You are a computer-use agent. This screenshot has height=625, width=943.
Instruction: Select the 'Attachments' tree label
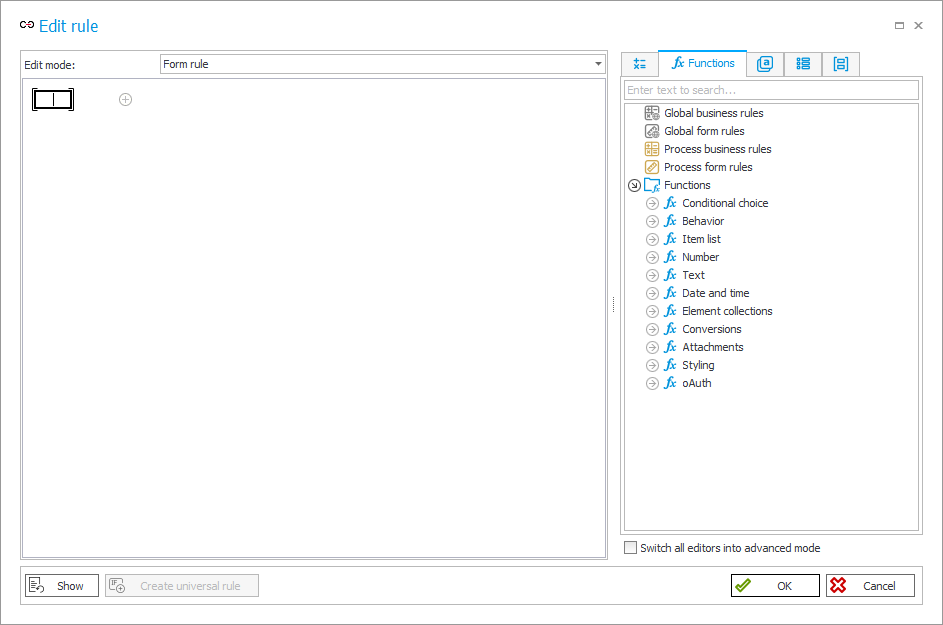pyautogui.click(x=713, y=348)
